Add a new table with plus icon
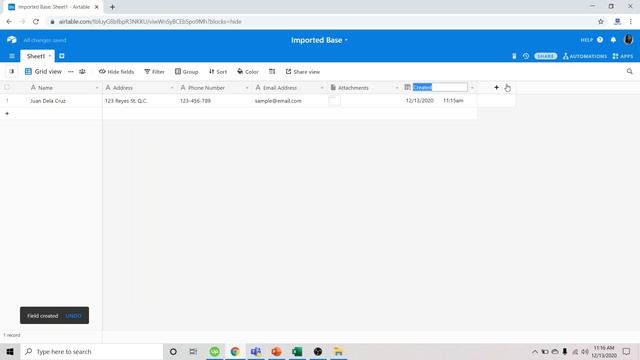 (62, 56)
